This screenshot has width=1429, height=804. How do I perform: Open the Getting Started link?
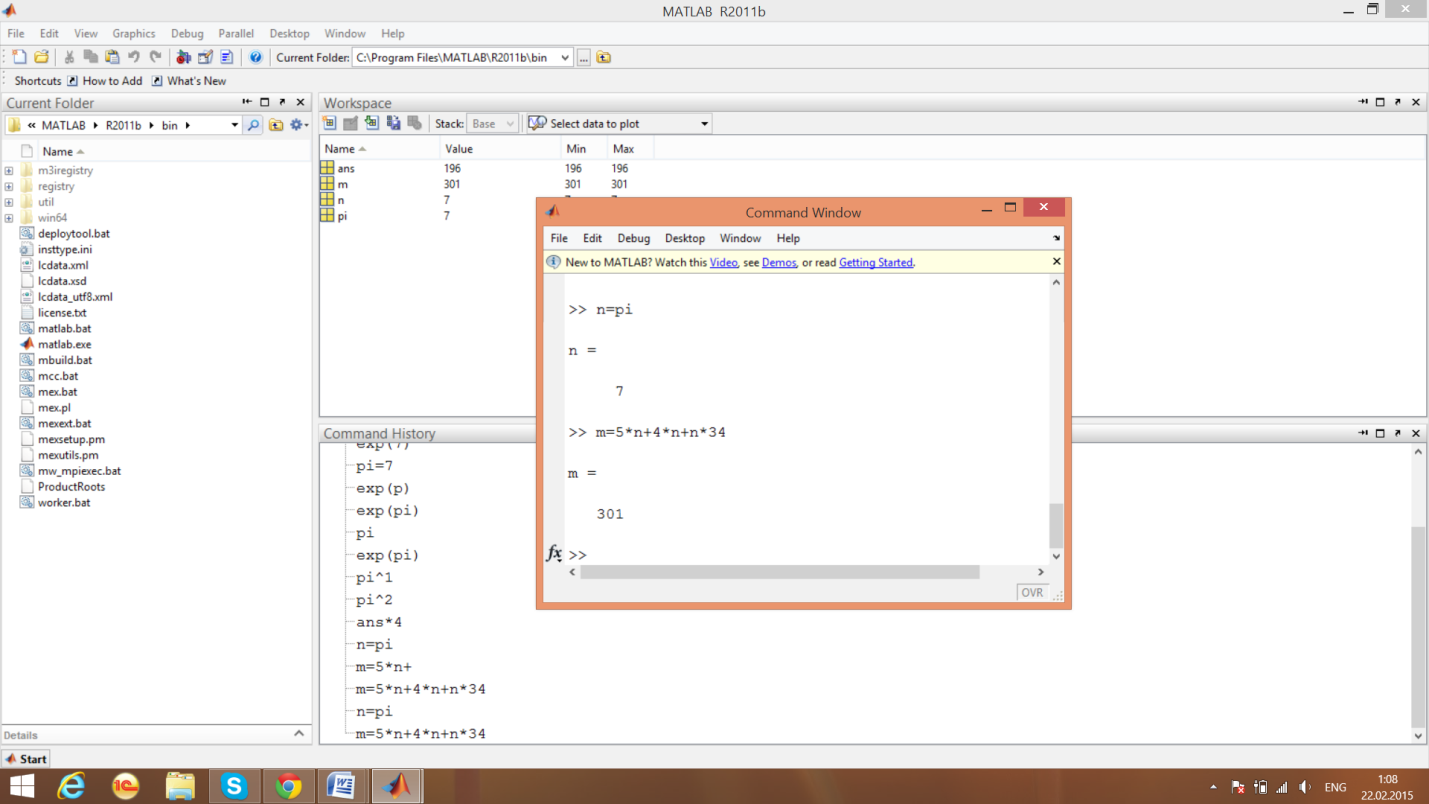point(876,262)
